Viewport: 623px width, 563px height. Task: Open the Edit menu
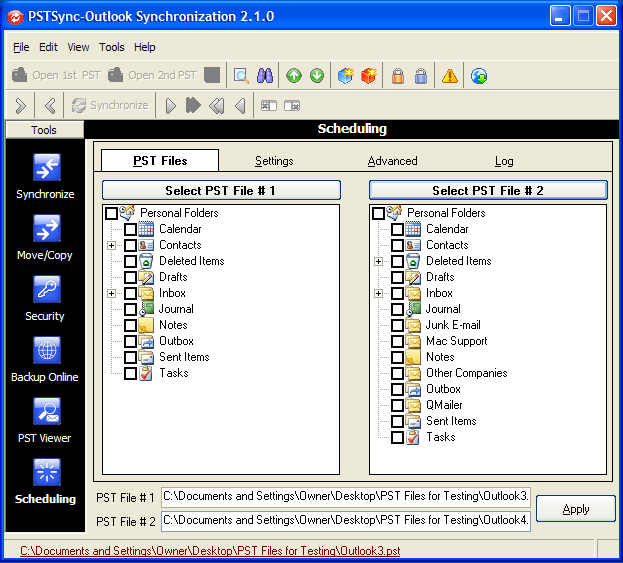(x=48, y=47)
